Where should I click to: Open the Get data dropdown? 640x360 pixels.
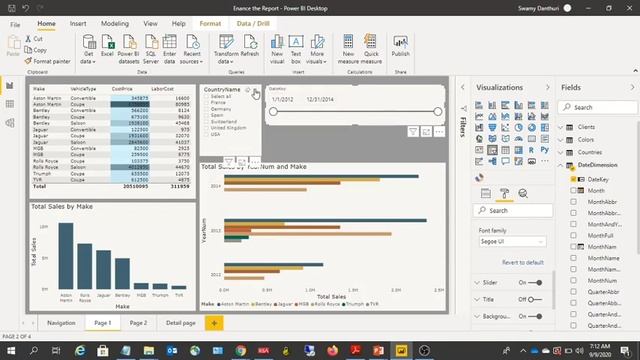88,49
